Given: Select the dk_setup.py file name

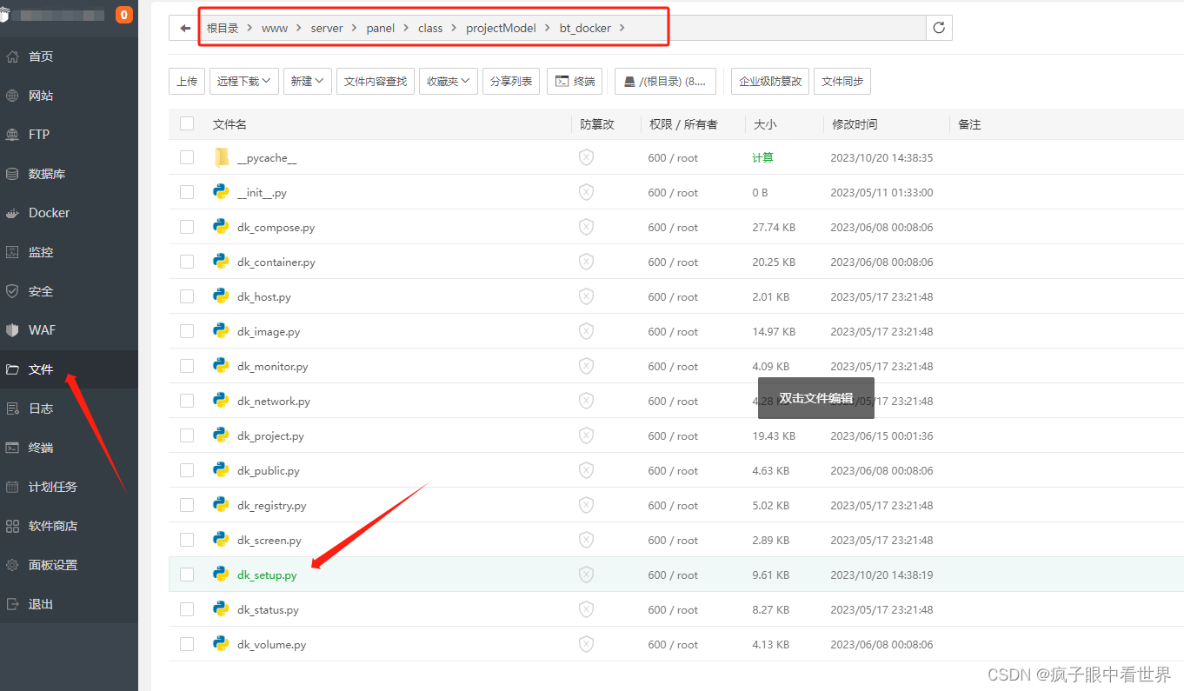Looking at the screenshot, I should [x=267, y=575].
